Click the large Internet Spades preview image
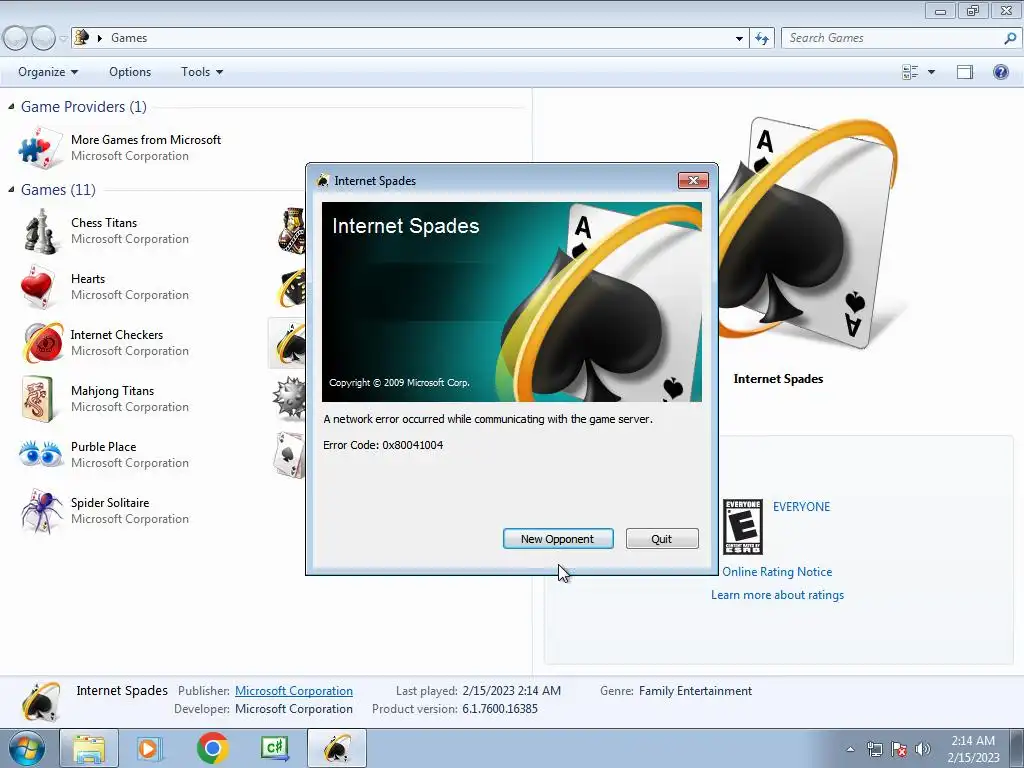1024x768 pixels. 808,234
